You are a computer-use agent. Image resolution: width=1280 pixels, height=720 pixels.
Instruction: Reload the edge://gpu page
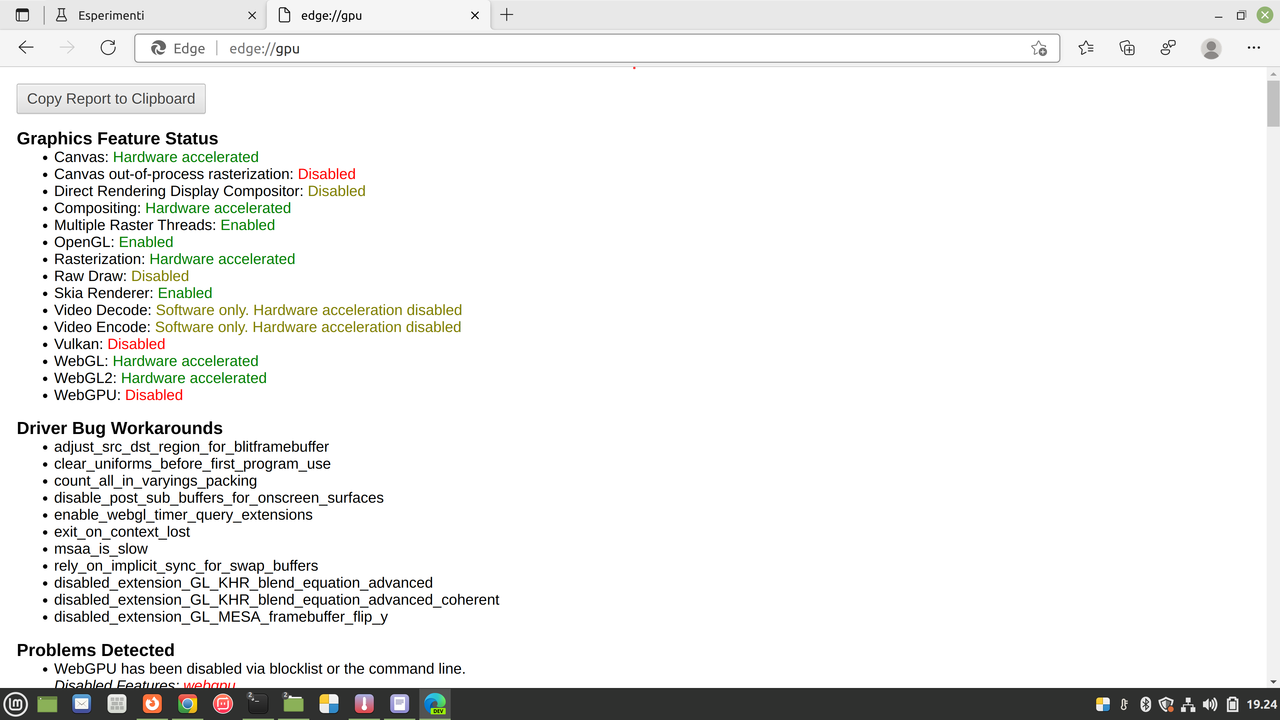tap(108, 48)
